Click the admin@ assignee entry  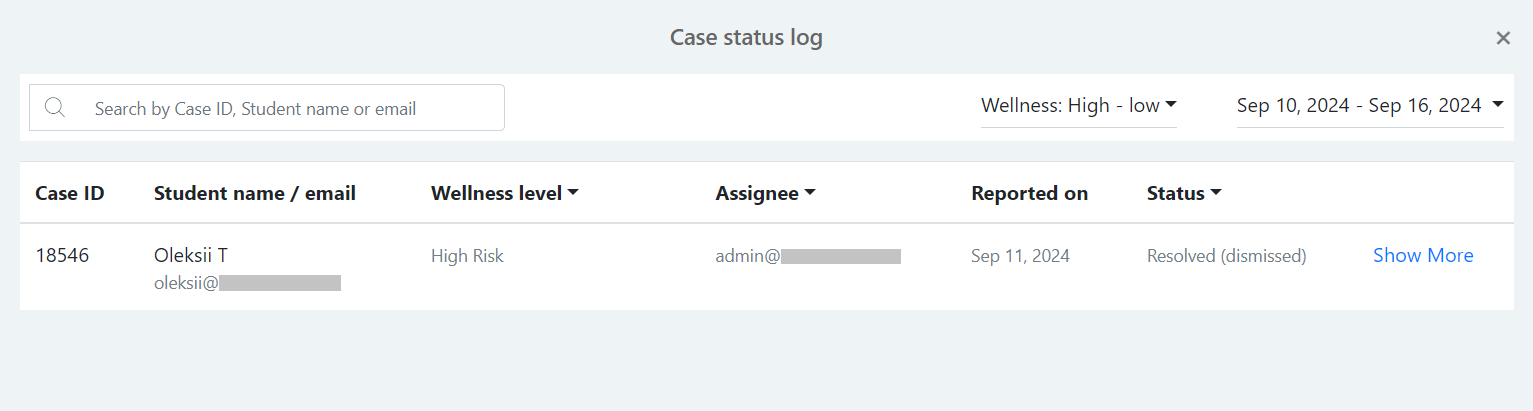pyautogui.click(x=808, y=256)
